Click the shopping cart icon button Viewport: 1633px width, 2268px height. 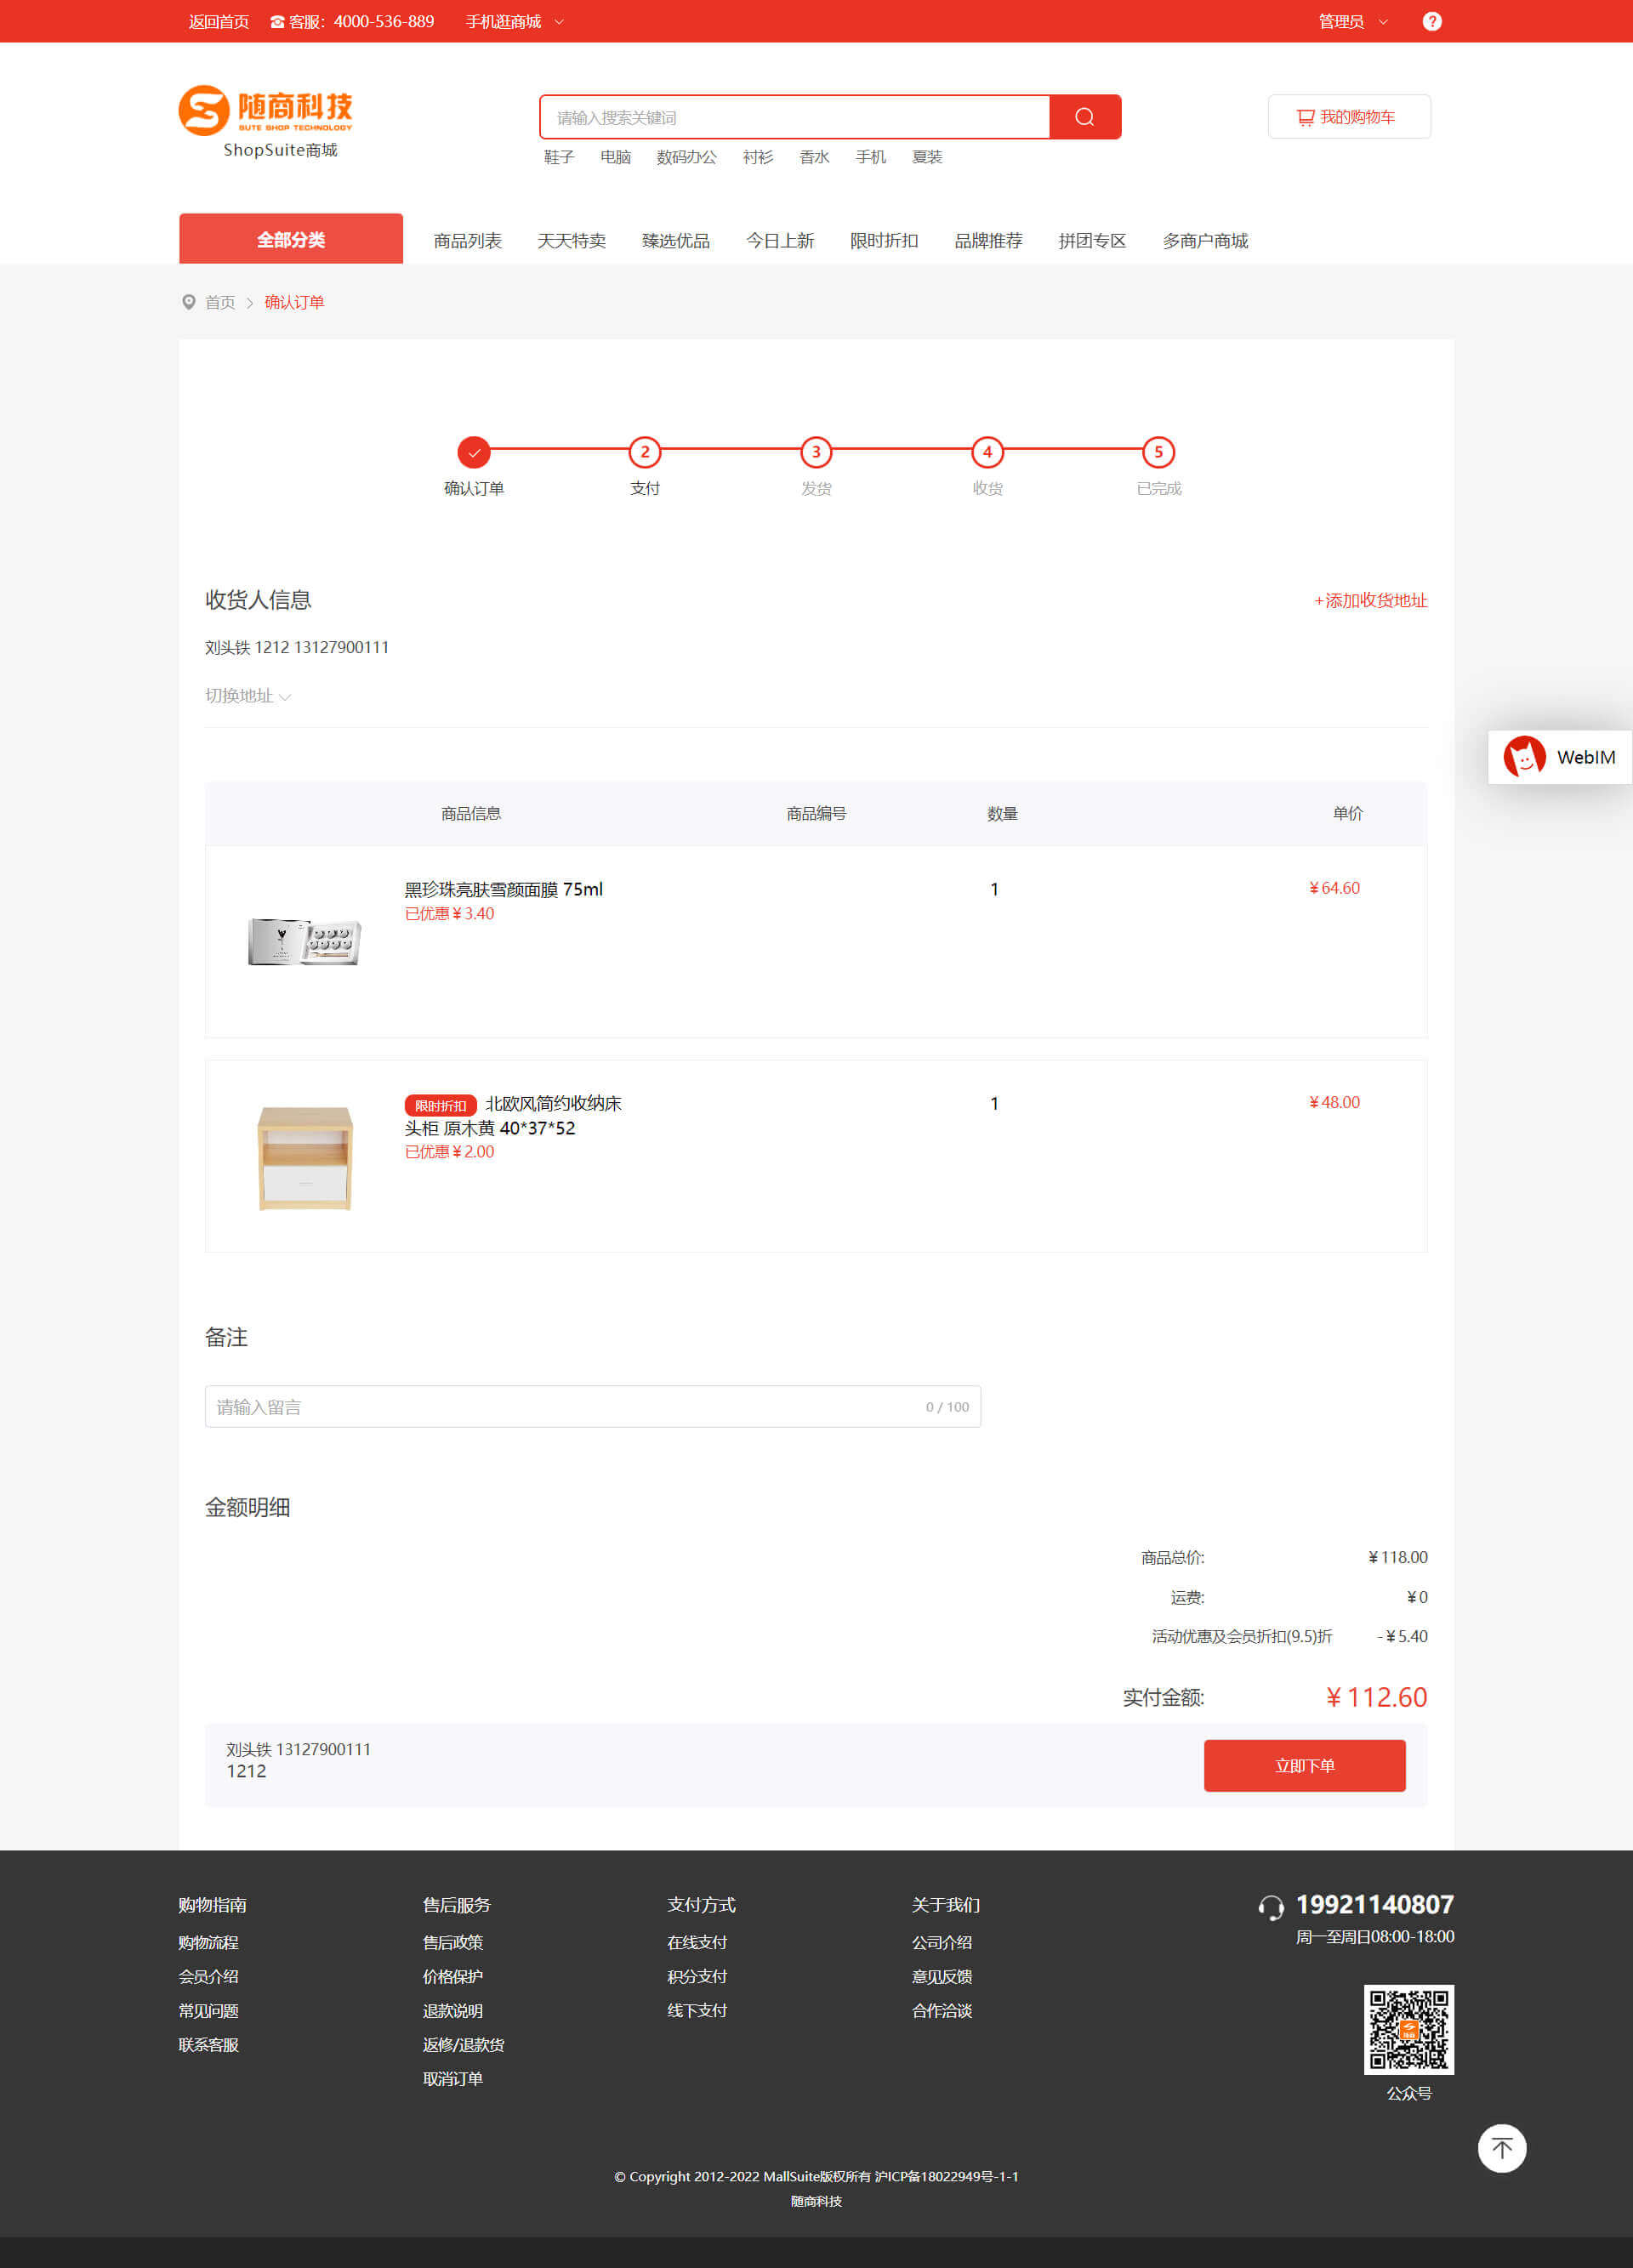(x=1348, y=117)
